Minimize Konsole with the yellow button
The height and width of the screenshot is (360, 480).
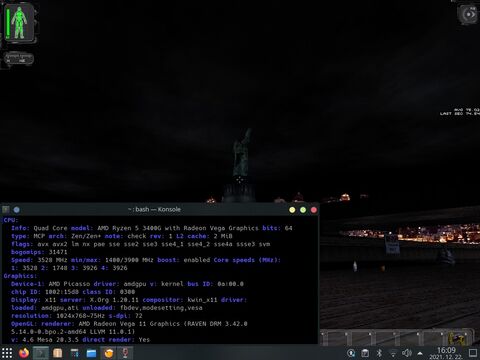[292, 210]
